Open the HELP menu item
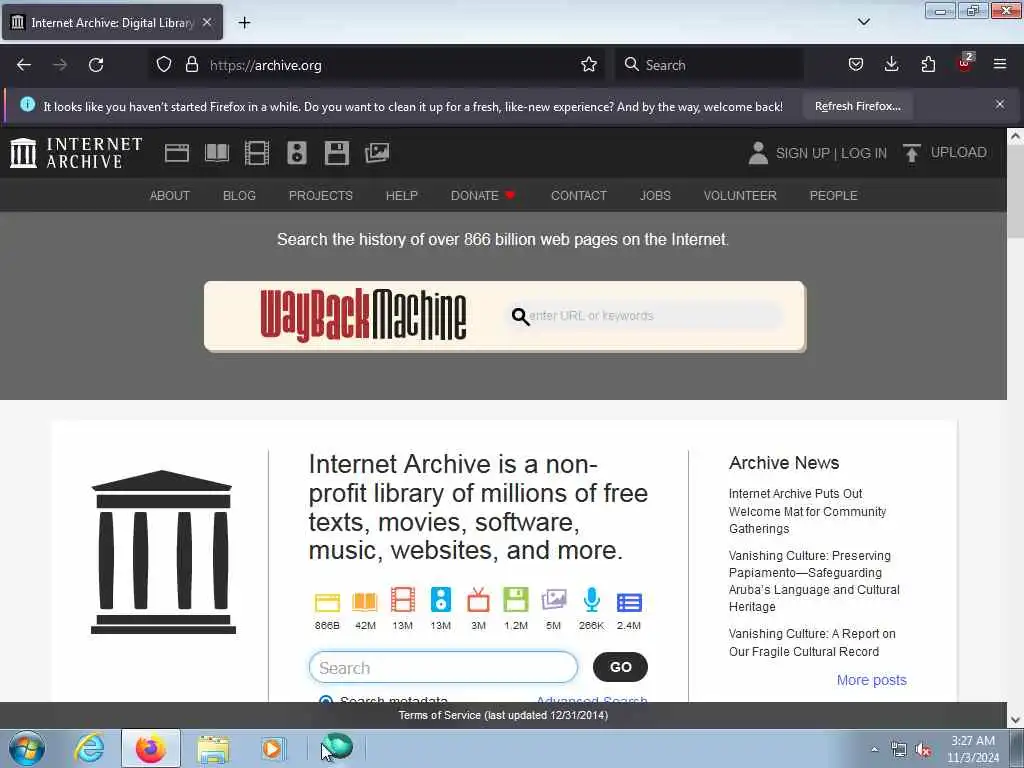The height and width of the screenshot is (768, 1024). 402,195
